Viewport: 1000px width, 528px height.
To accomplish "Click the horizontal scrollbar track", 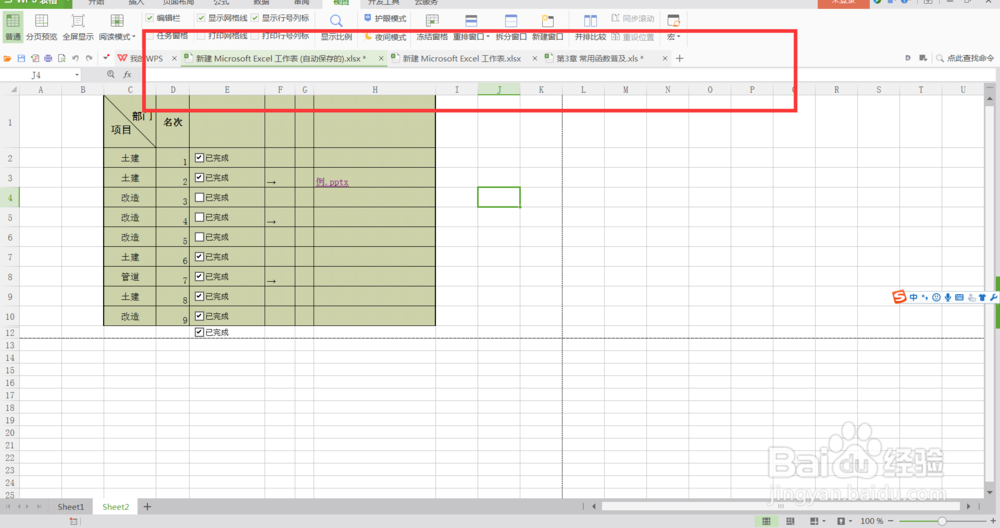I will pyautogui.click(x=781, y=506).
